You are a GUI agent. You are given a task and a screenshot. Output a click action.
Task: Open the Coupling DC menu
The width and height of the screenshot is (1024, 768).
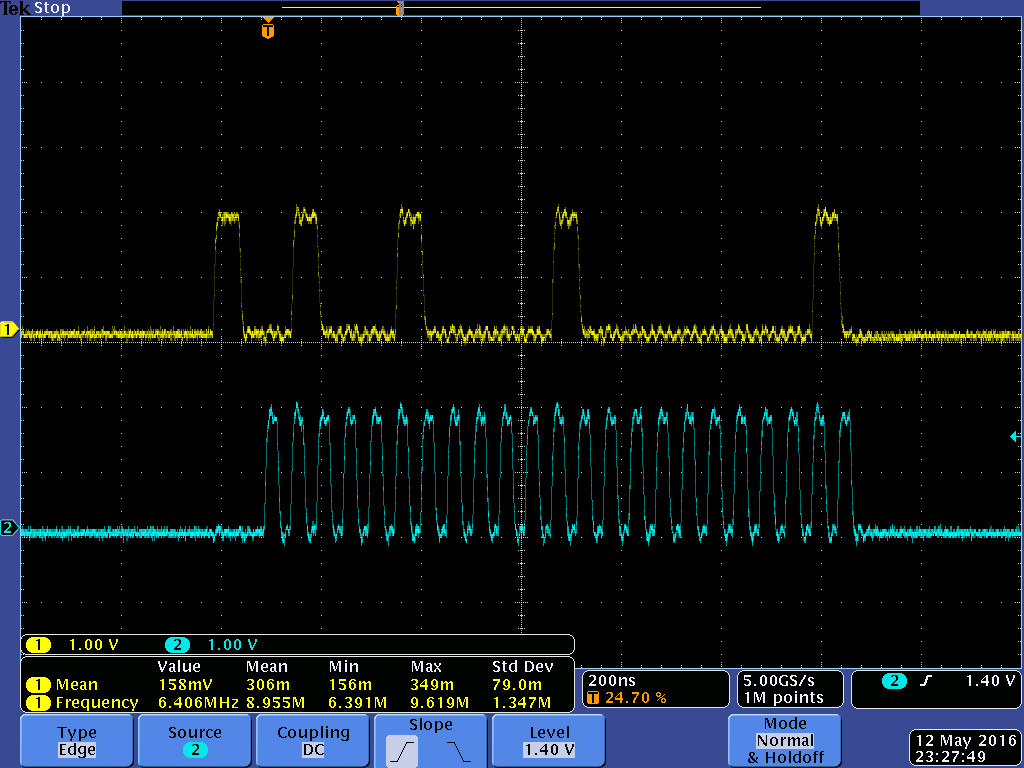point(313,741)
